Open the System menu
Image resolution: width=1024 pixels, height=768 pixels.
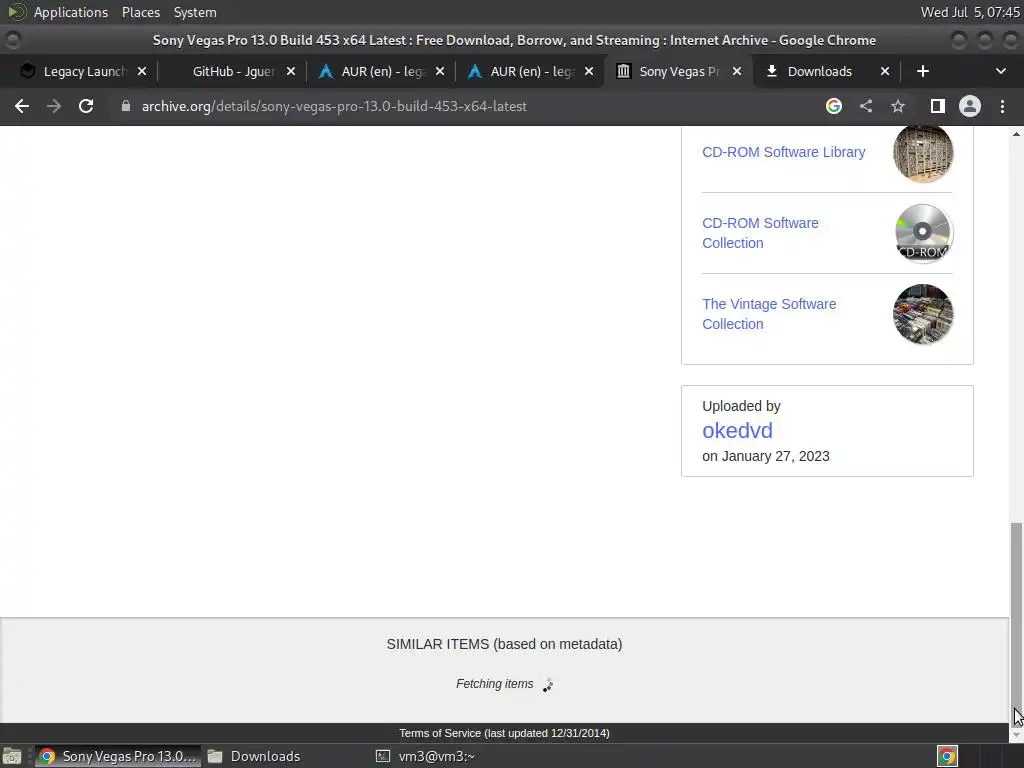point(195,12)
